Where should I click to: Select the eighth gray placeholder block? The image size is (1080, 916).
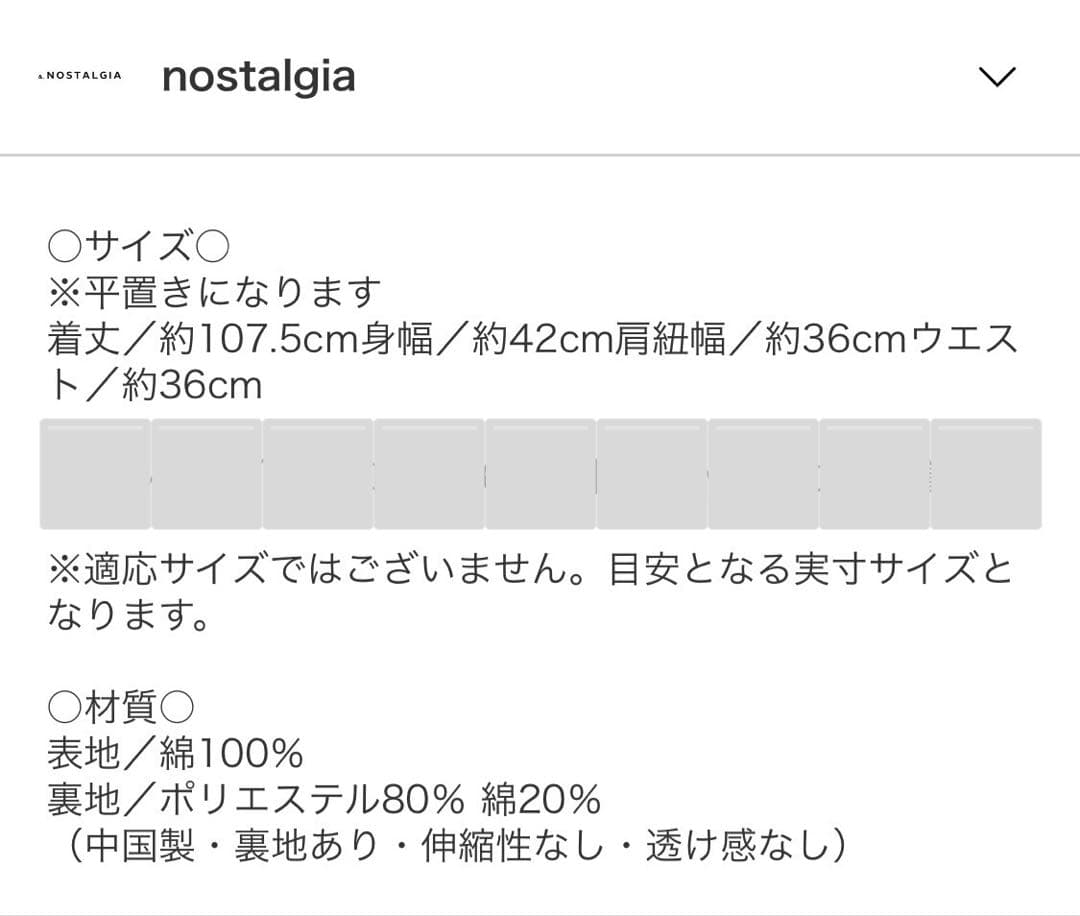coord(875,474)
